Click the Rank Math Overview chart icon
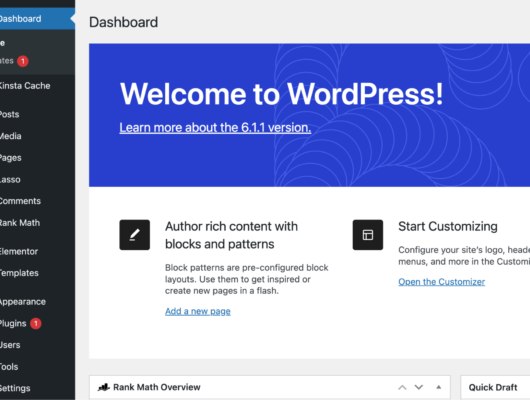Viewport: 530px width, 400px height. [104, 387]
